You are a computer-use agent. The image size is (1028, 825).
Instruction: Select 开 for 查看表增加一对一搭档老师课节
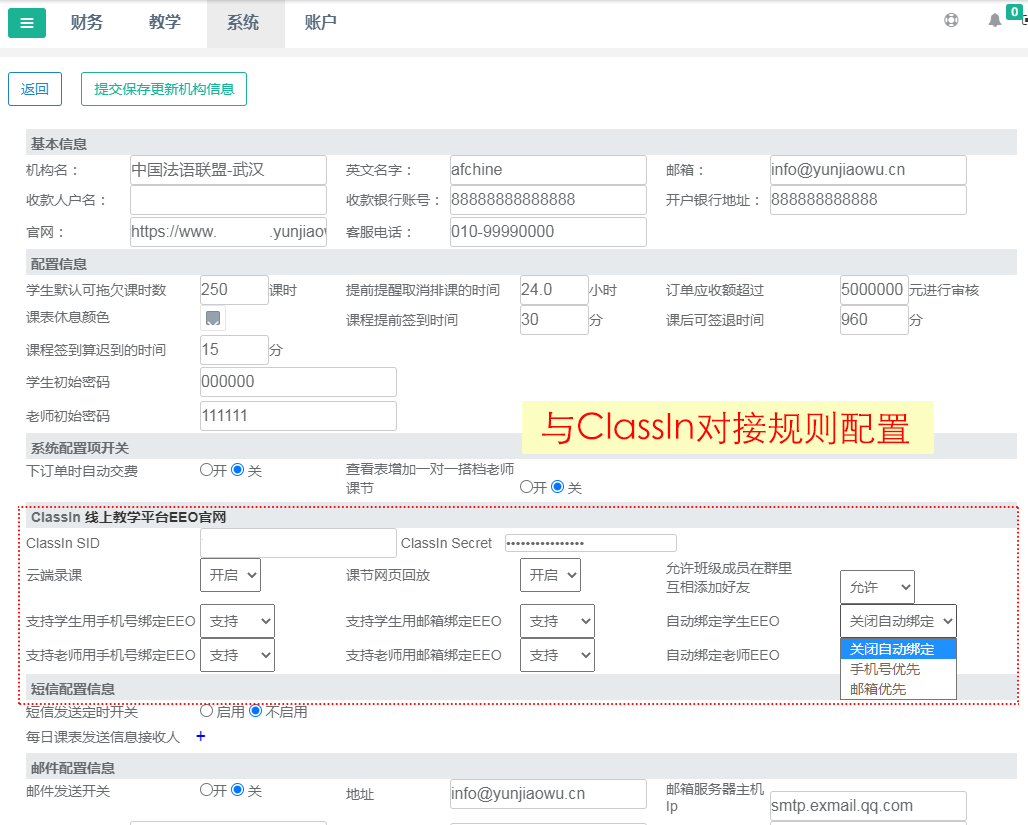coord(527,487)
